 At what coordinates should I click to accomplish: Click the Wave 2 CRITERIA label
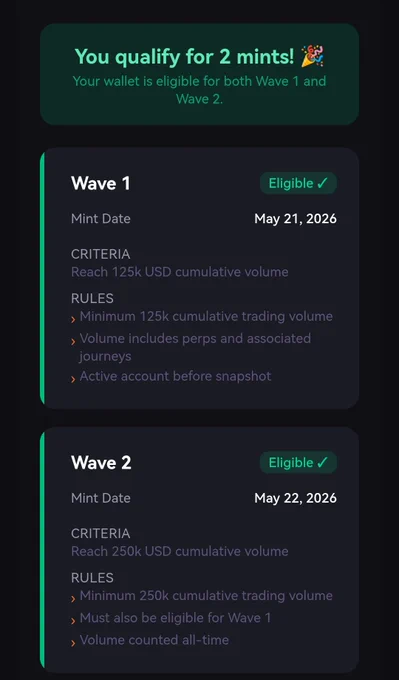pos(101,533)
